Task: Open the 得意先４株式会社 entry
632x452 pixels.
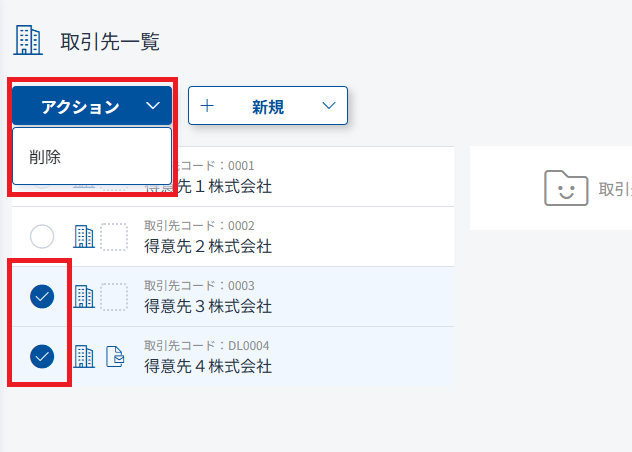Action: pos(208,366)
